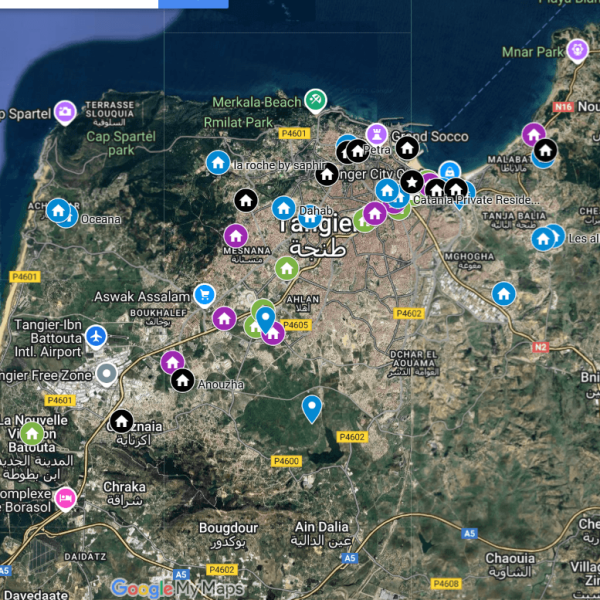
Task: Select the purple chess-piece marker near Grand Socco
Action: (x=376, y=133)
